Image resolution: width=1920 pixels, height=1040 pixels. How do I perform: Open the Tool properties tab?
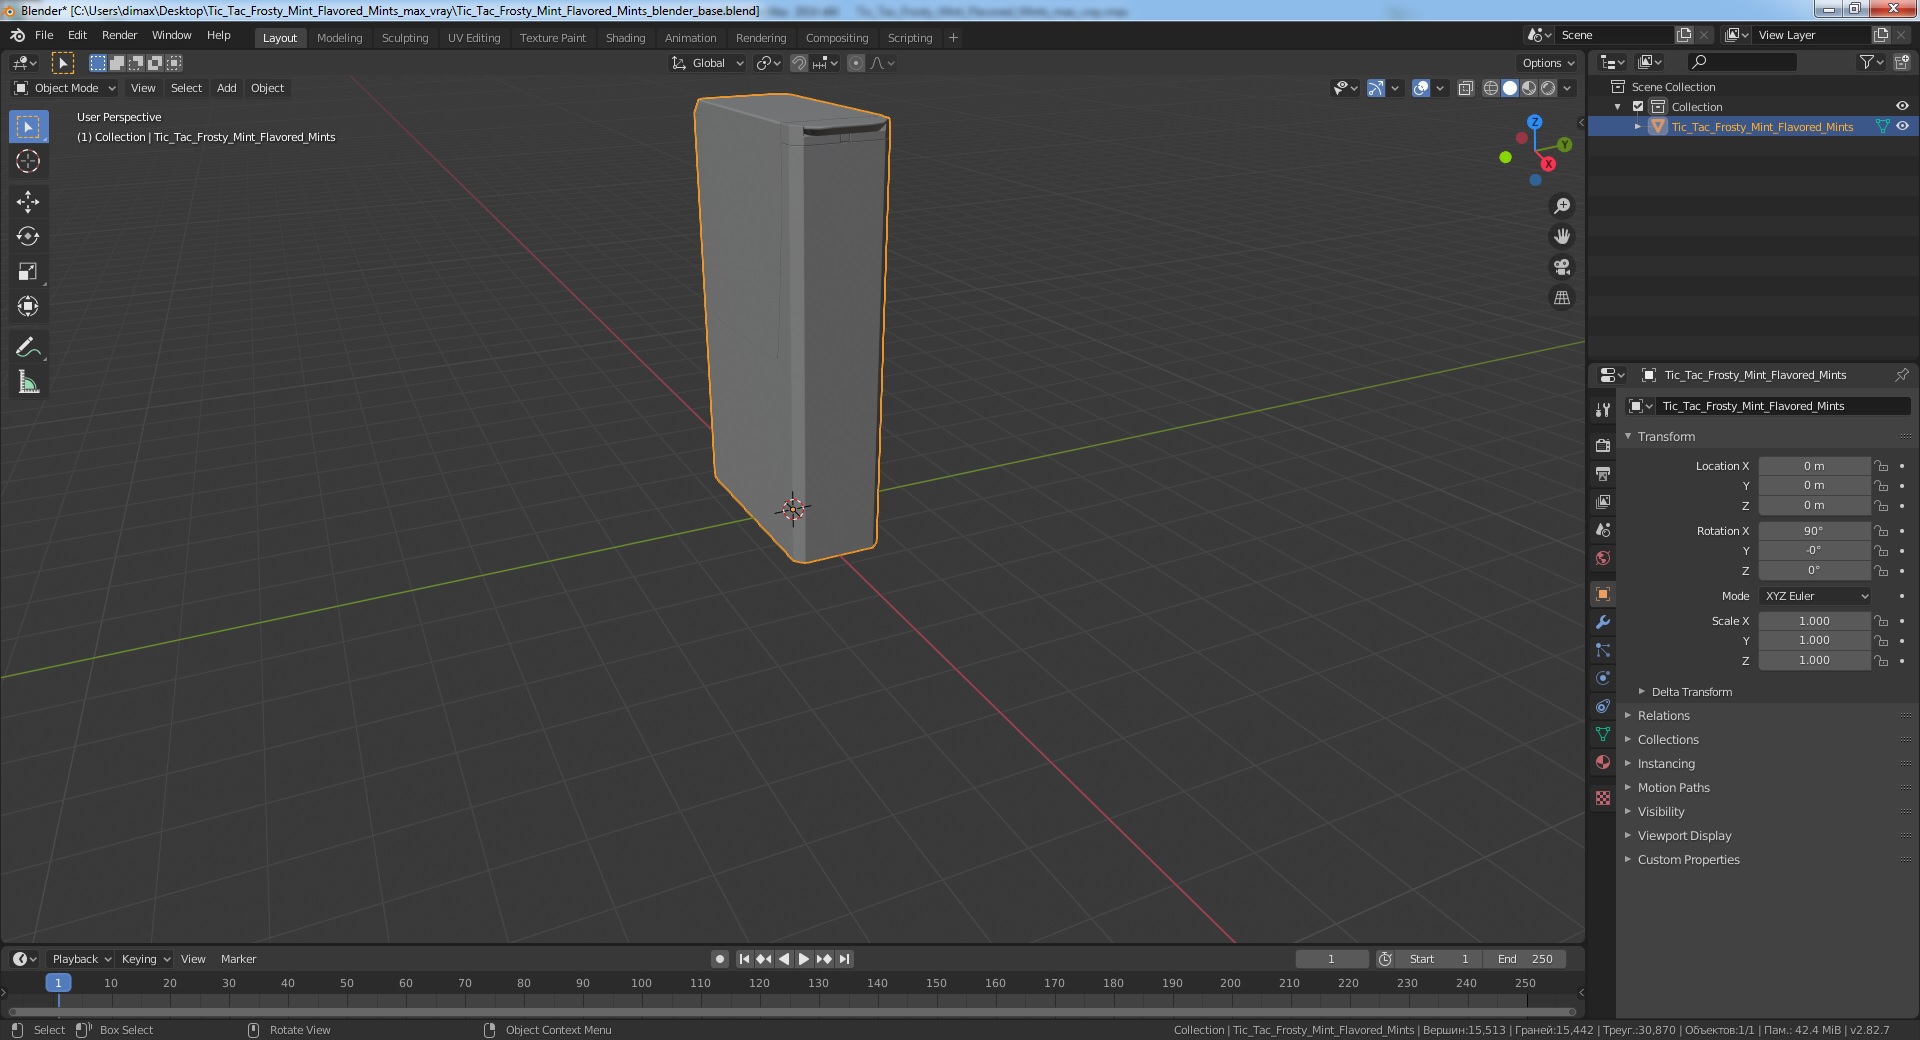(1603, 410)
